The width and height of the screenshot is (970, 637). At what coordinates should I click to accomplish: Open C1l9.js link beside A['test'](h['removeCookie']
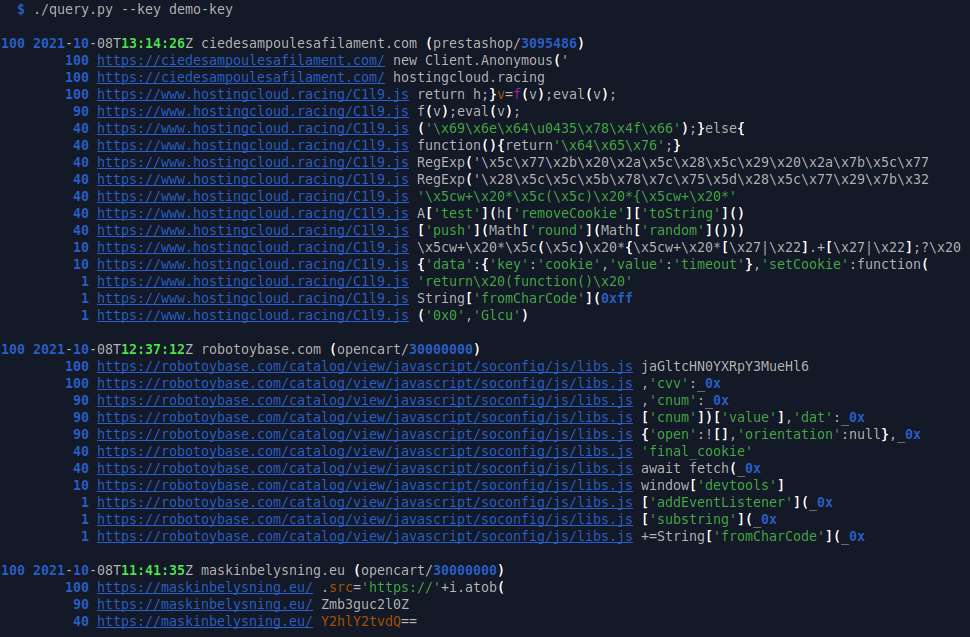252,213
